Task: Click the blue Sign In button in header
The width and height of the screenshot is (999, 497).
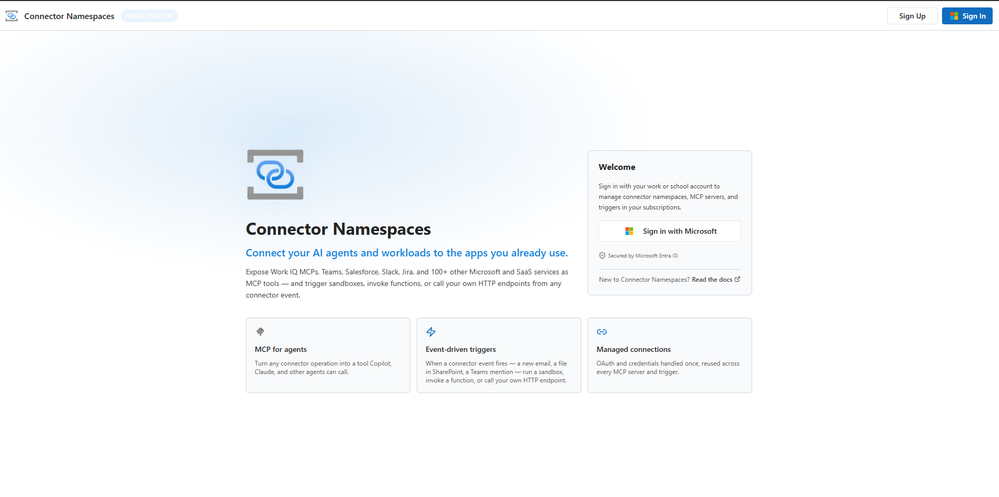Action: 967,16
